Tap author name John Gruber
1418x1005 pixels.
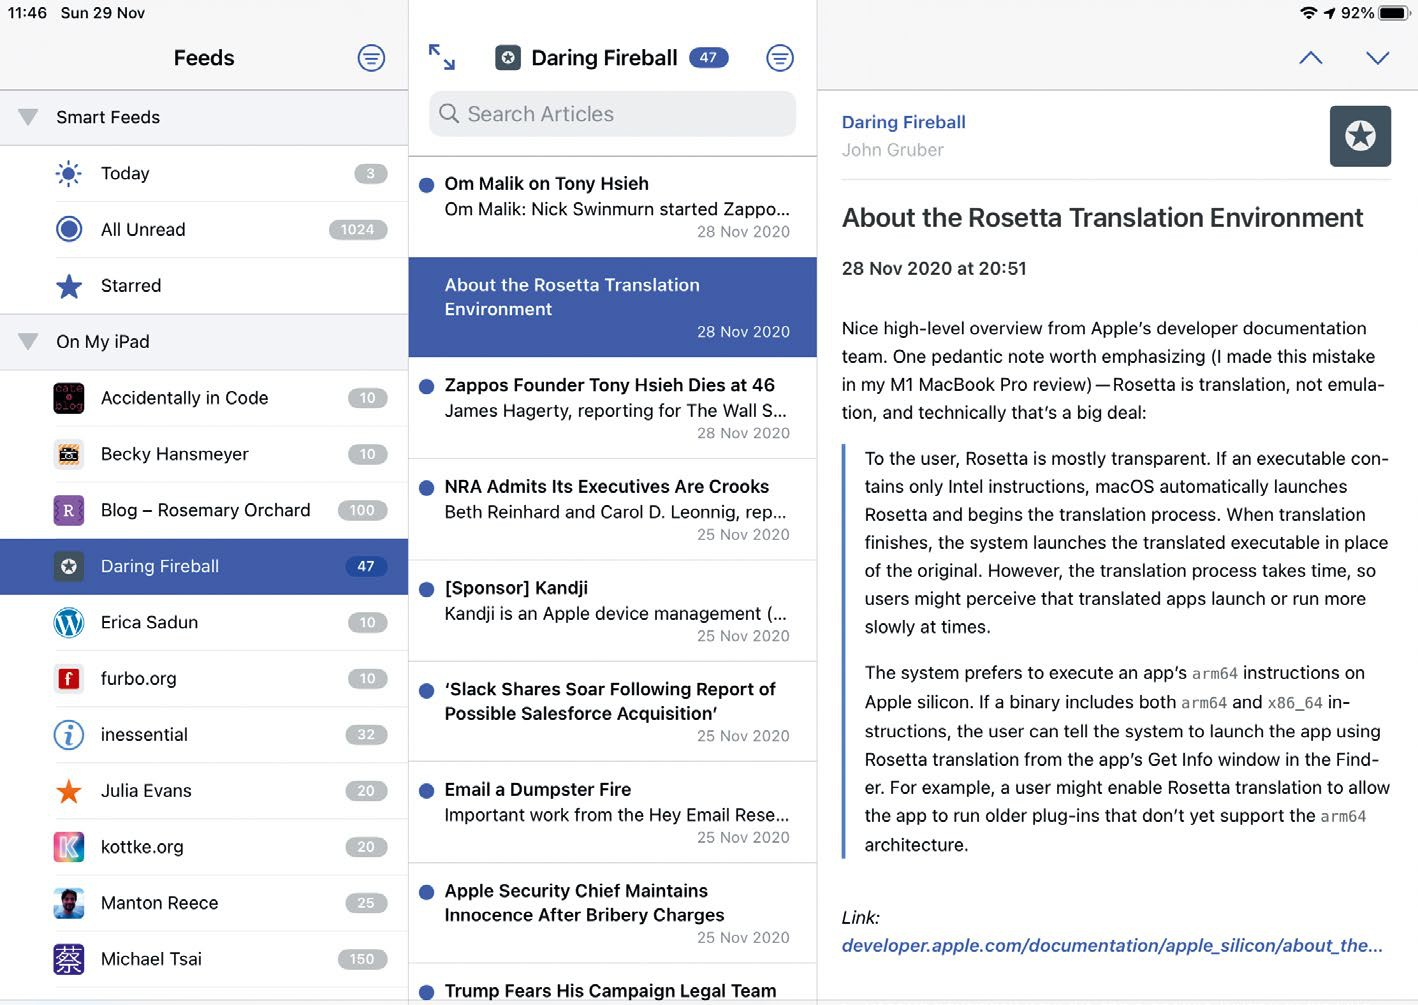coord(892,150)
